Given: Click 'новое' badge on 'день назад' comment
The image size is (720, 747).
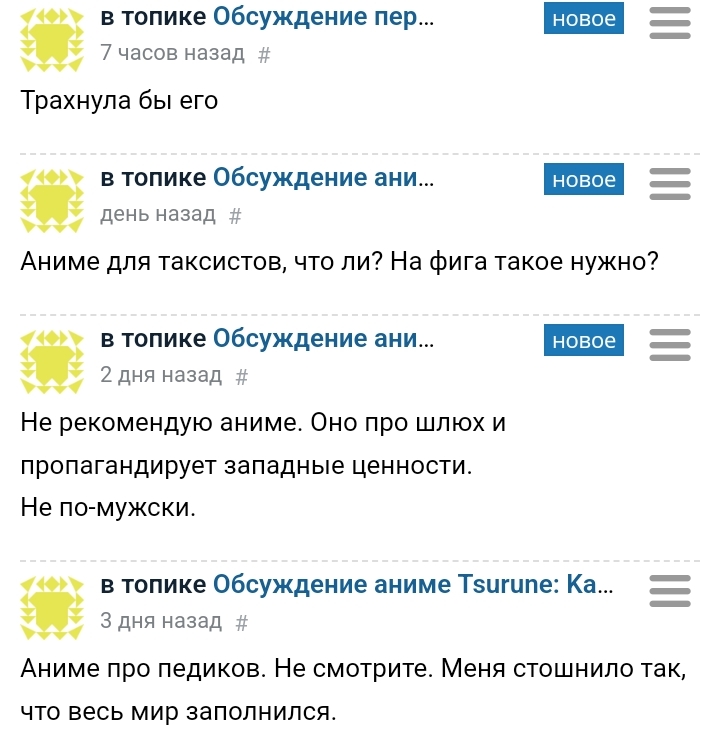Looking at the screenshot, I should (x=584, y=180).
